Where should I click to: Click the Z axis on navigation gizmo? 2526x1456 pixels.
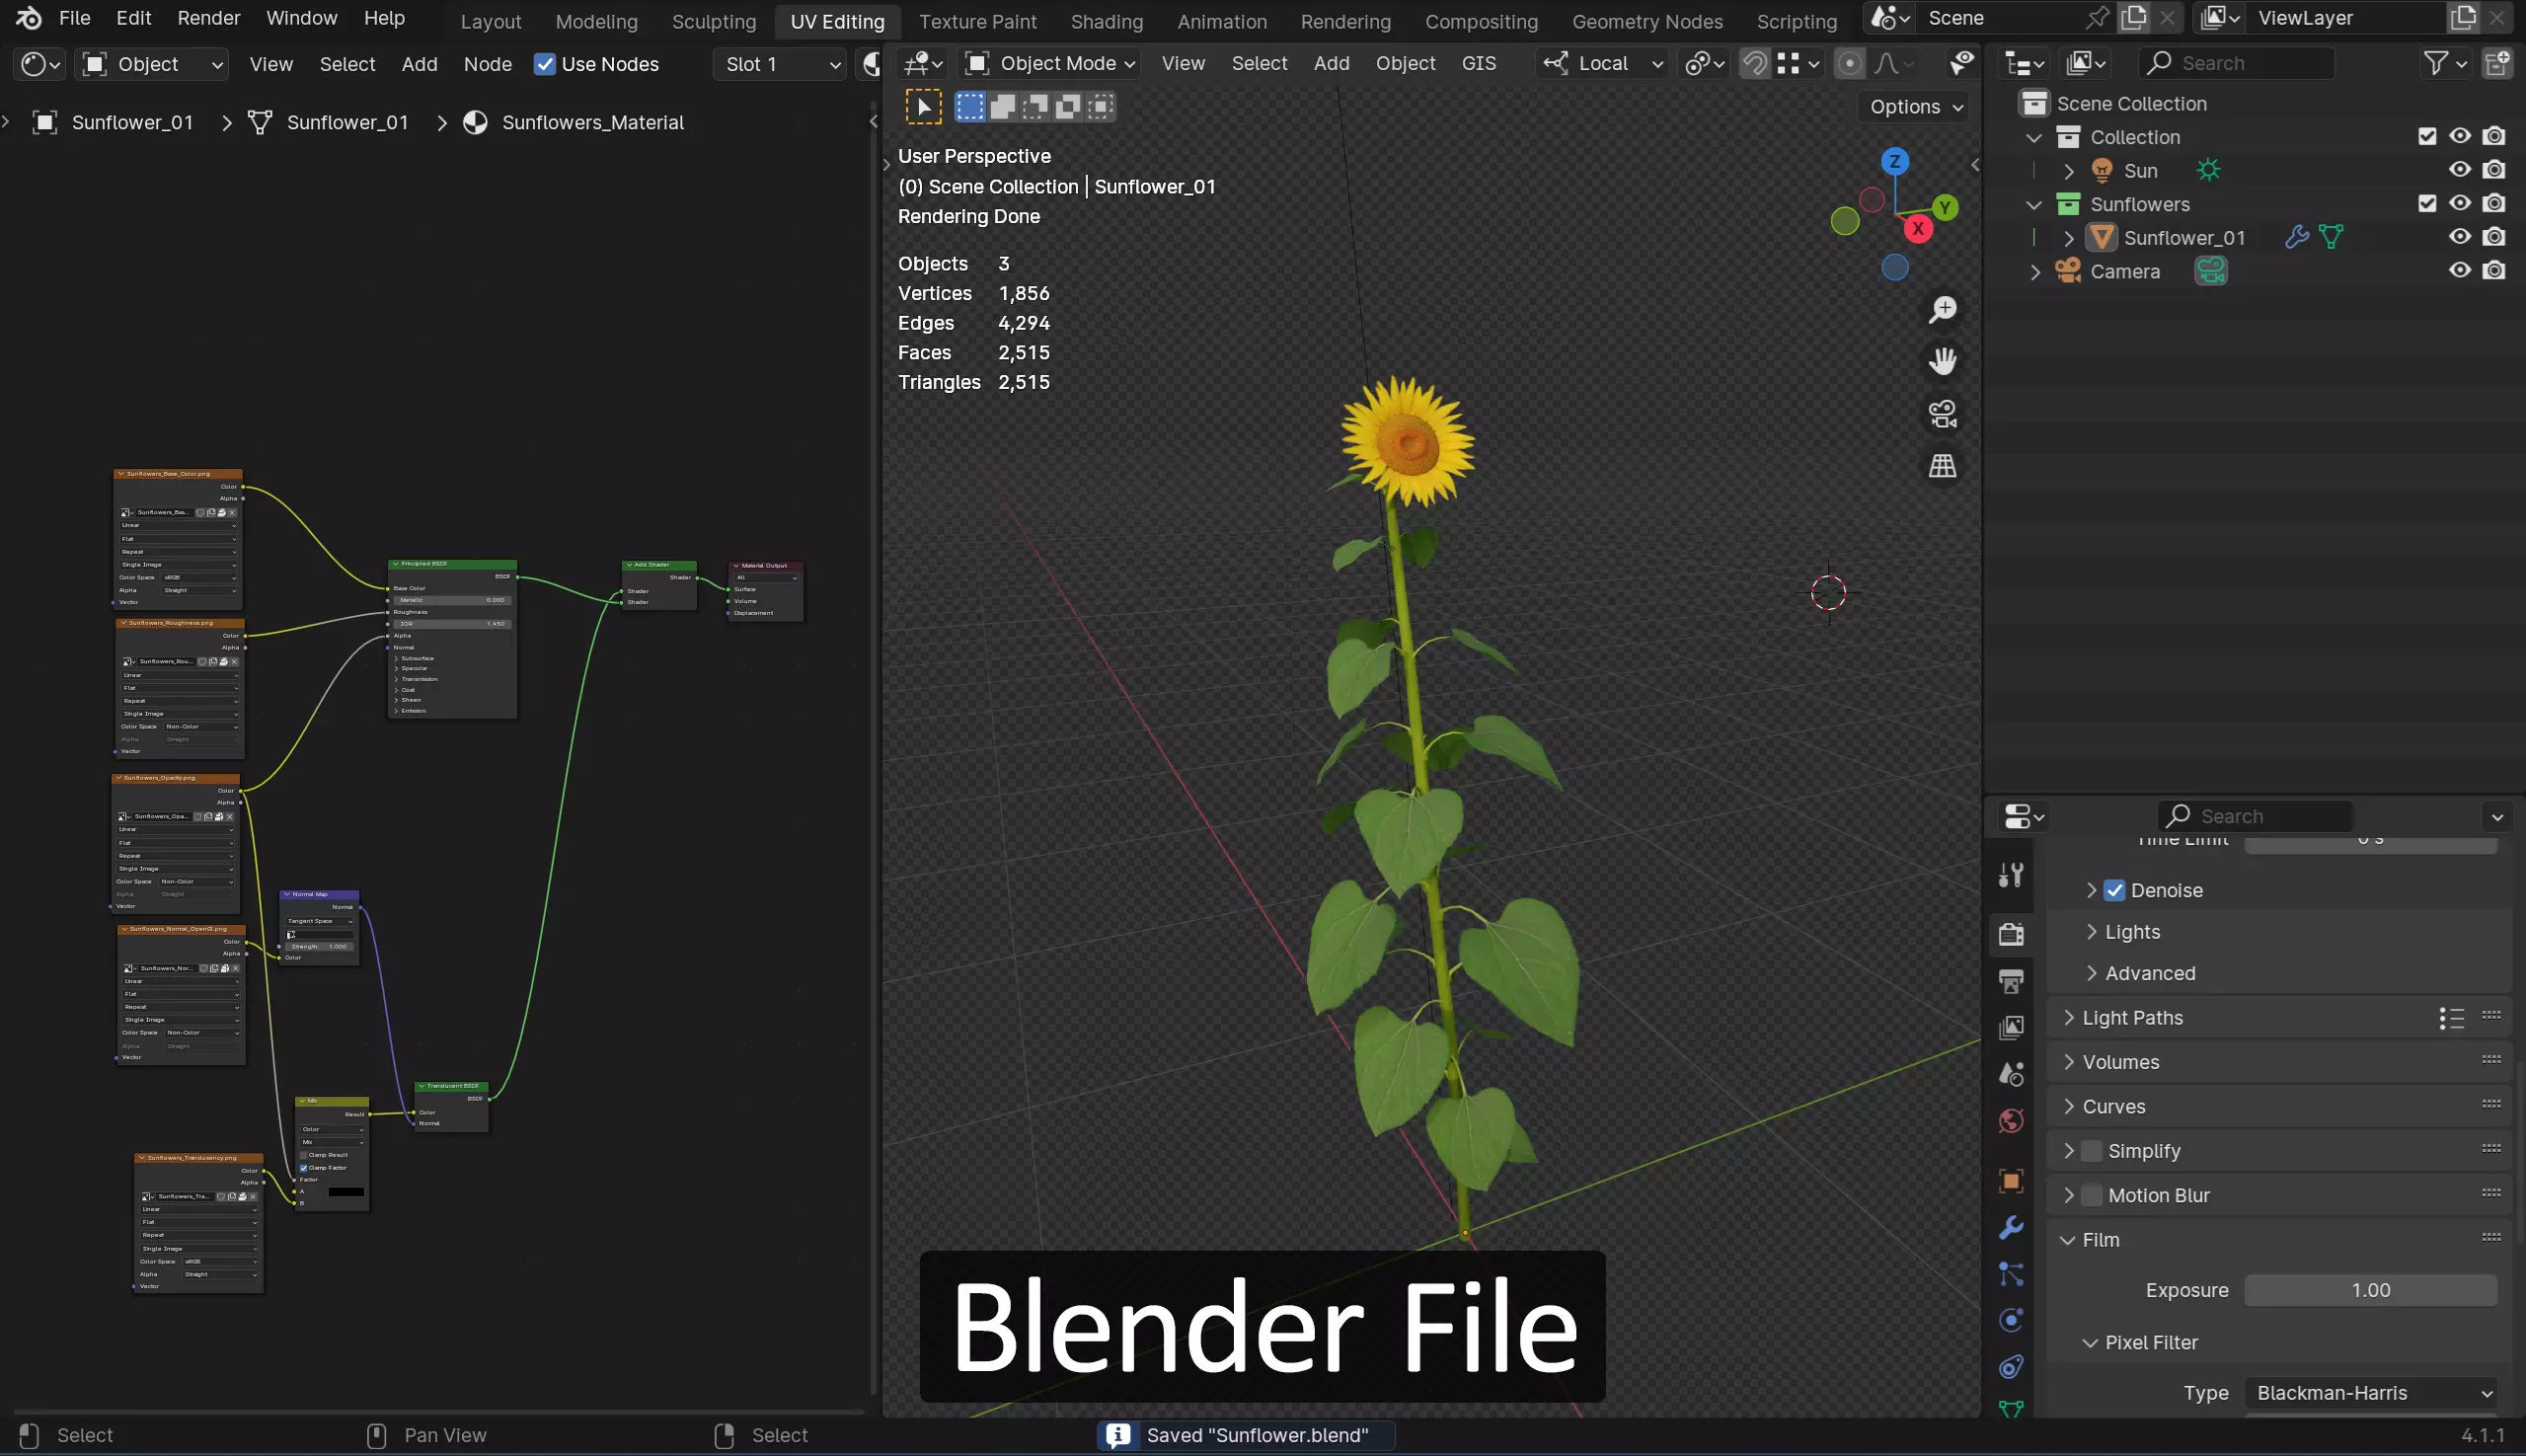[x=1895, y=161]
